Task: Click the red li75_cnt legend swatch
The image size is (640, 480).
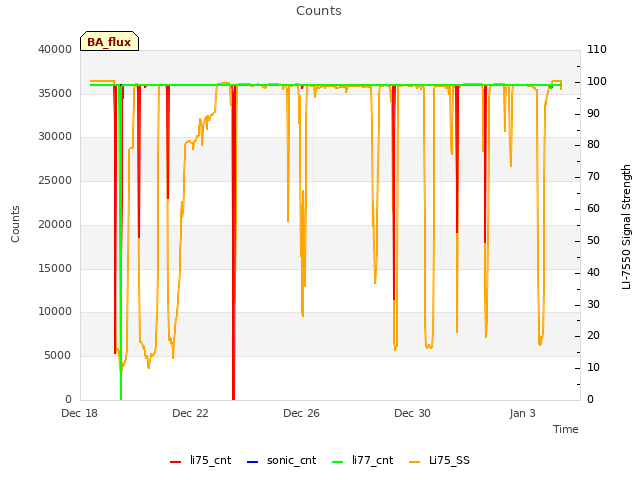Action: (x=176, y=462)
